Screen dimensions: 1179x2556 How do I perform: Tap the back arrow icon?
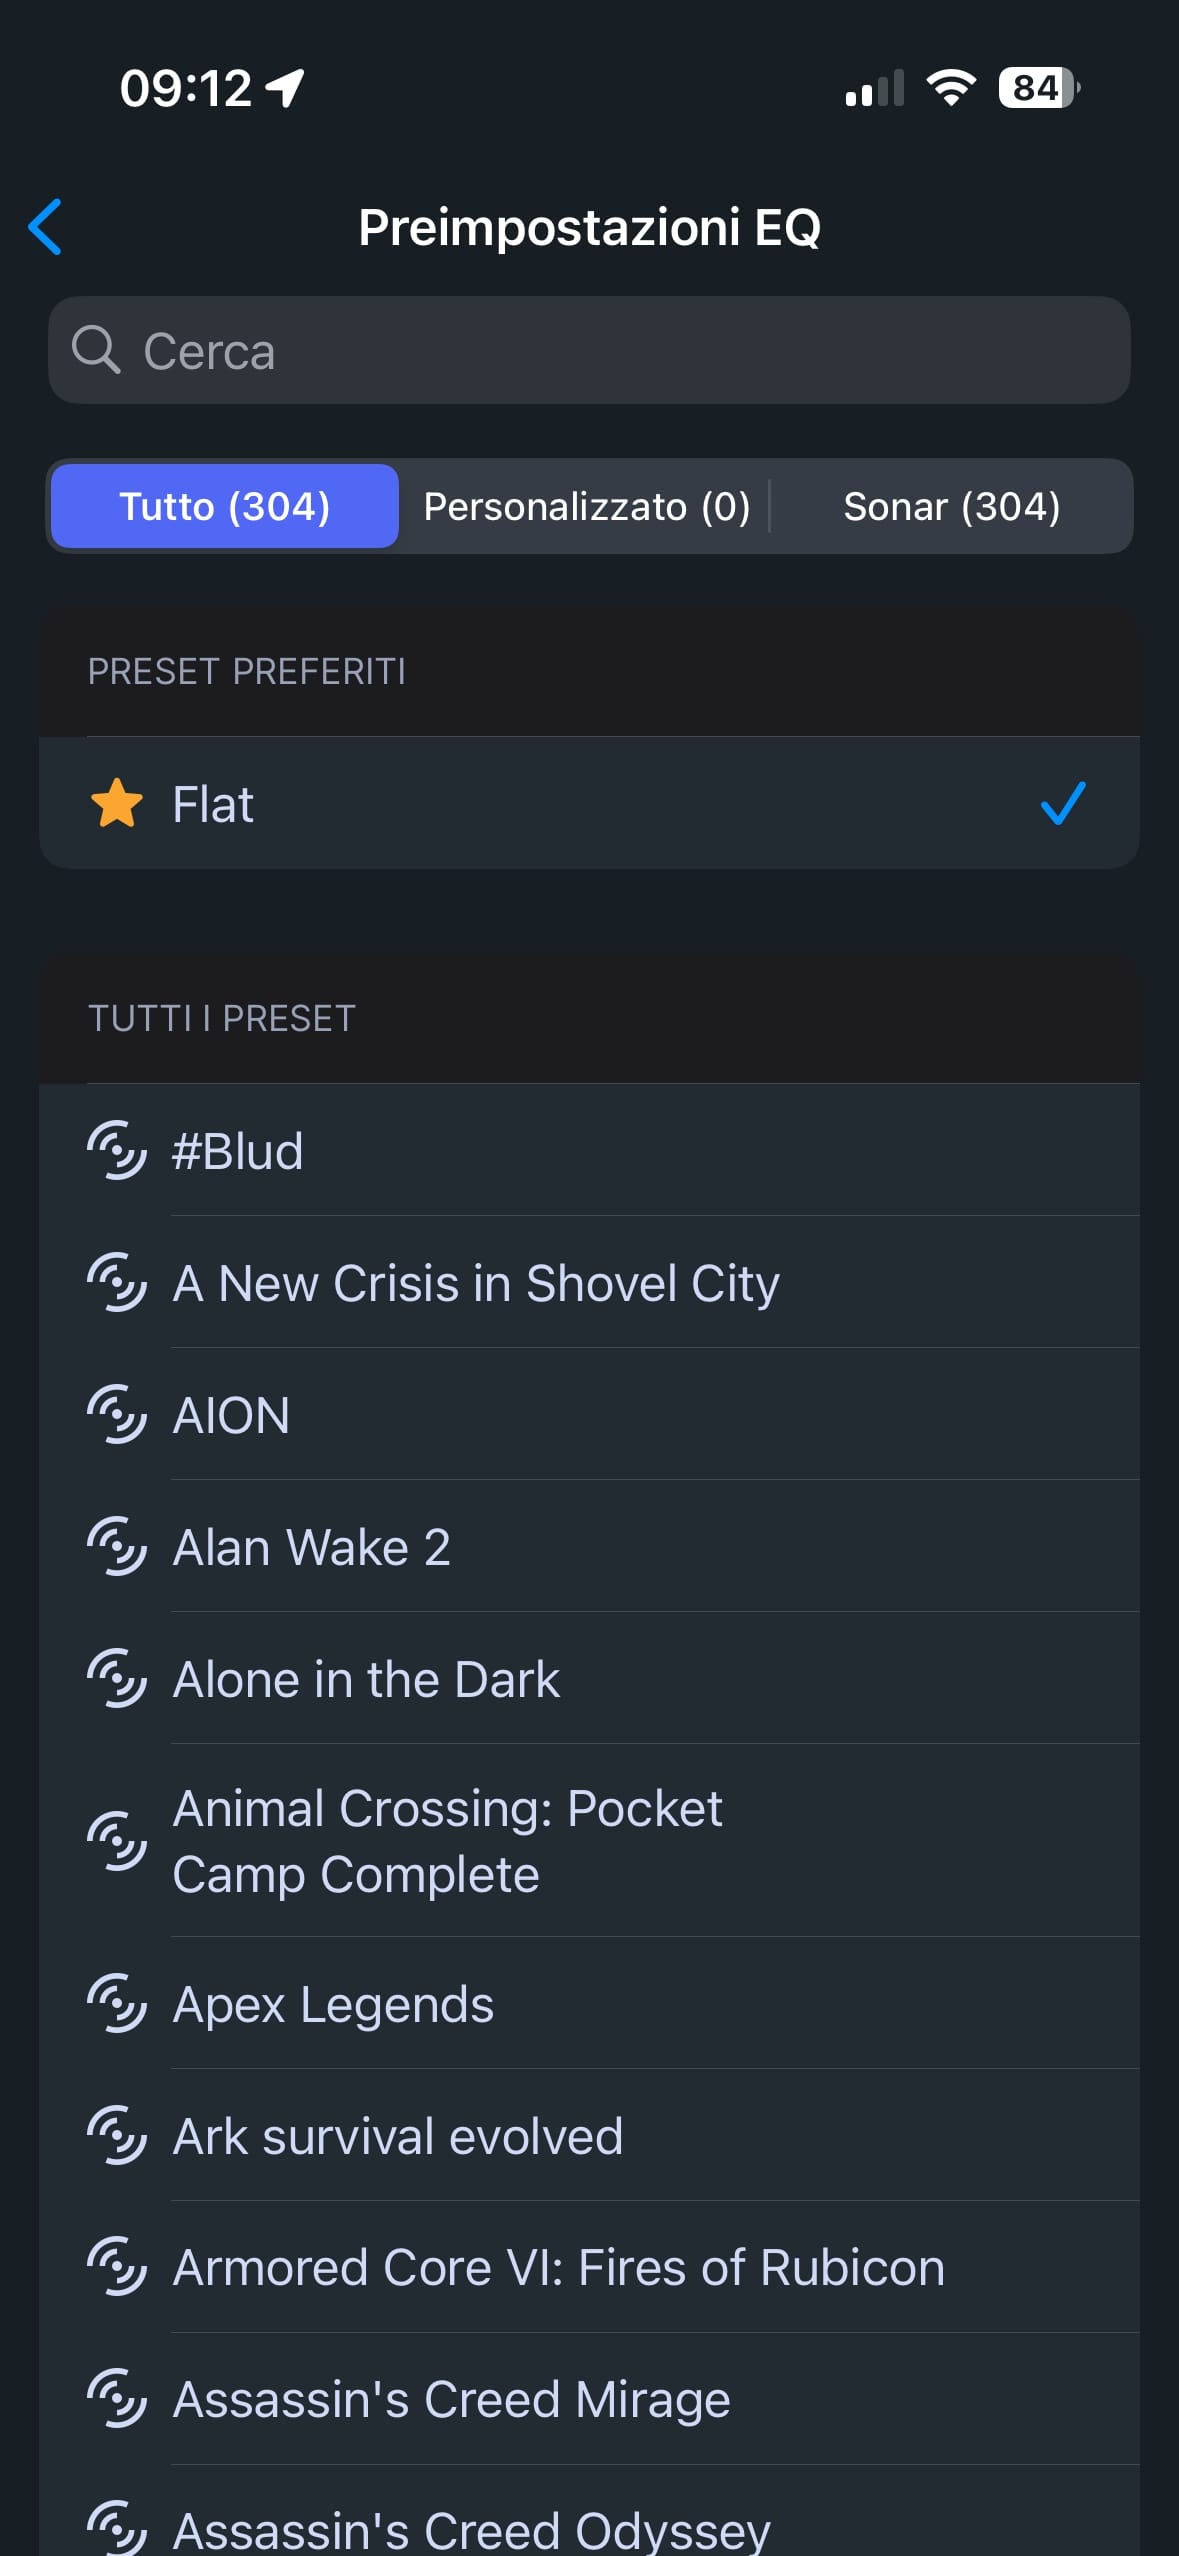46,227
